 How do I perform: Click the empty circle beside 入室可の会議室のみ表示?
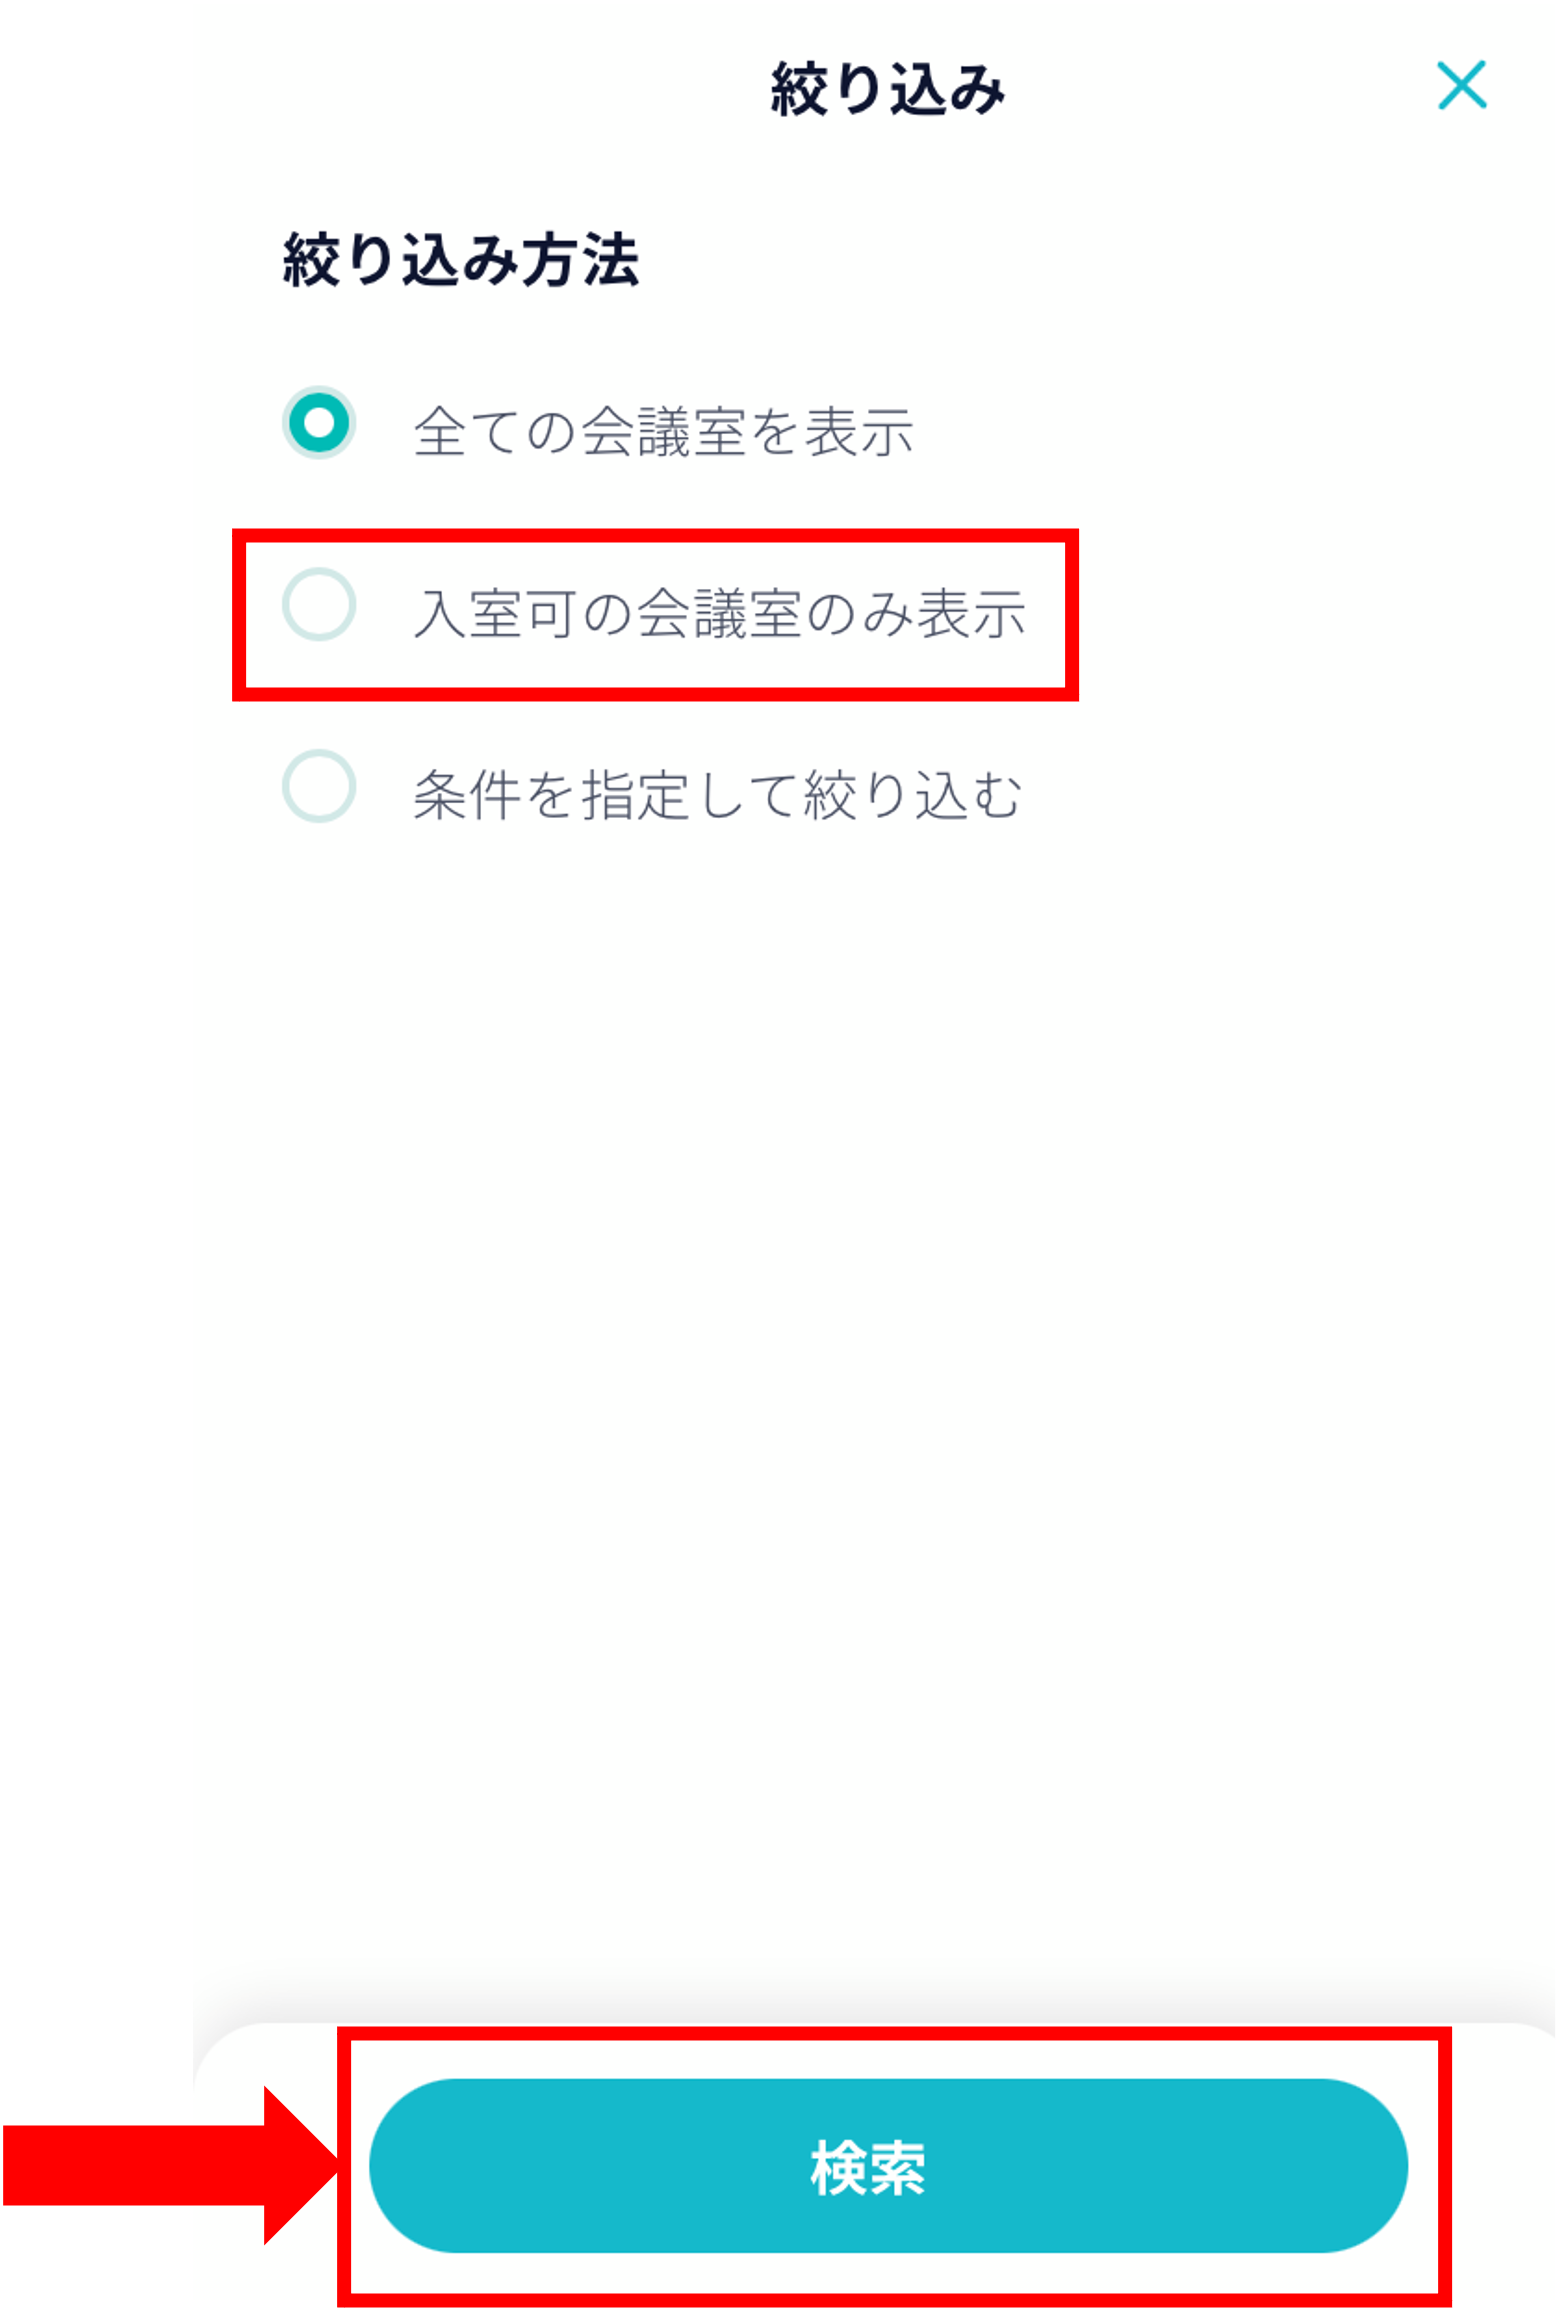pyautogui.click(x=319, y=605)
